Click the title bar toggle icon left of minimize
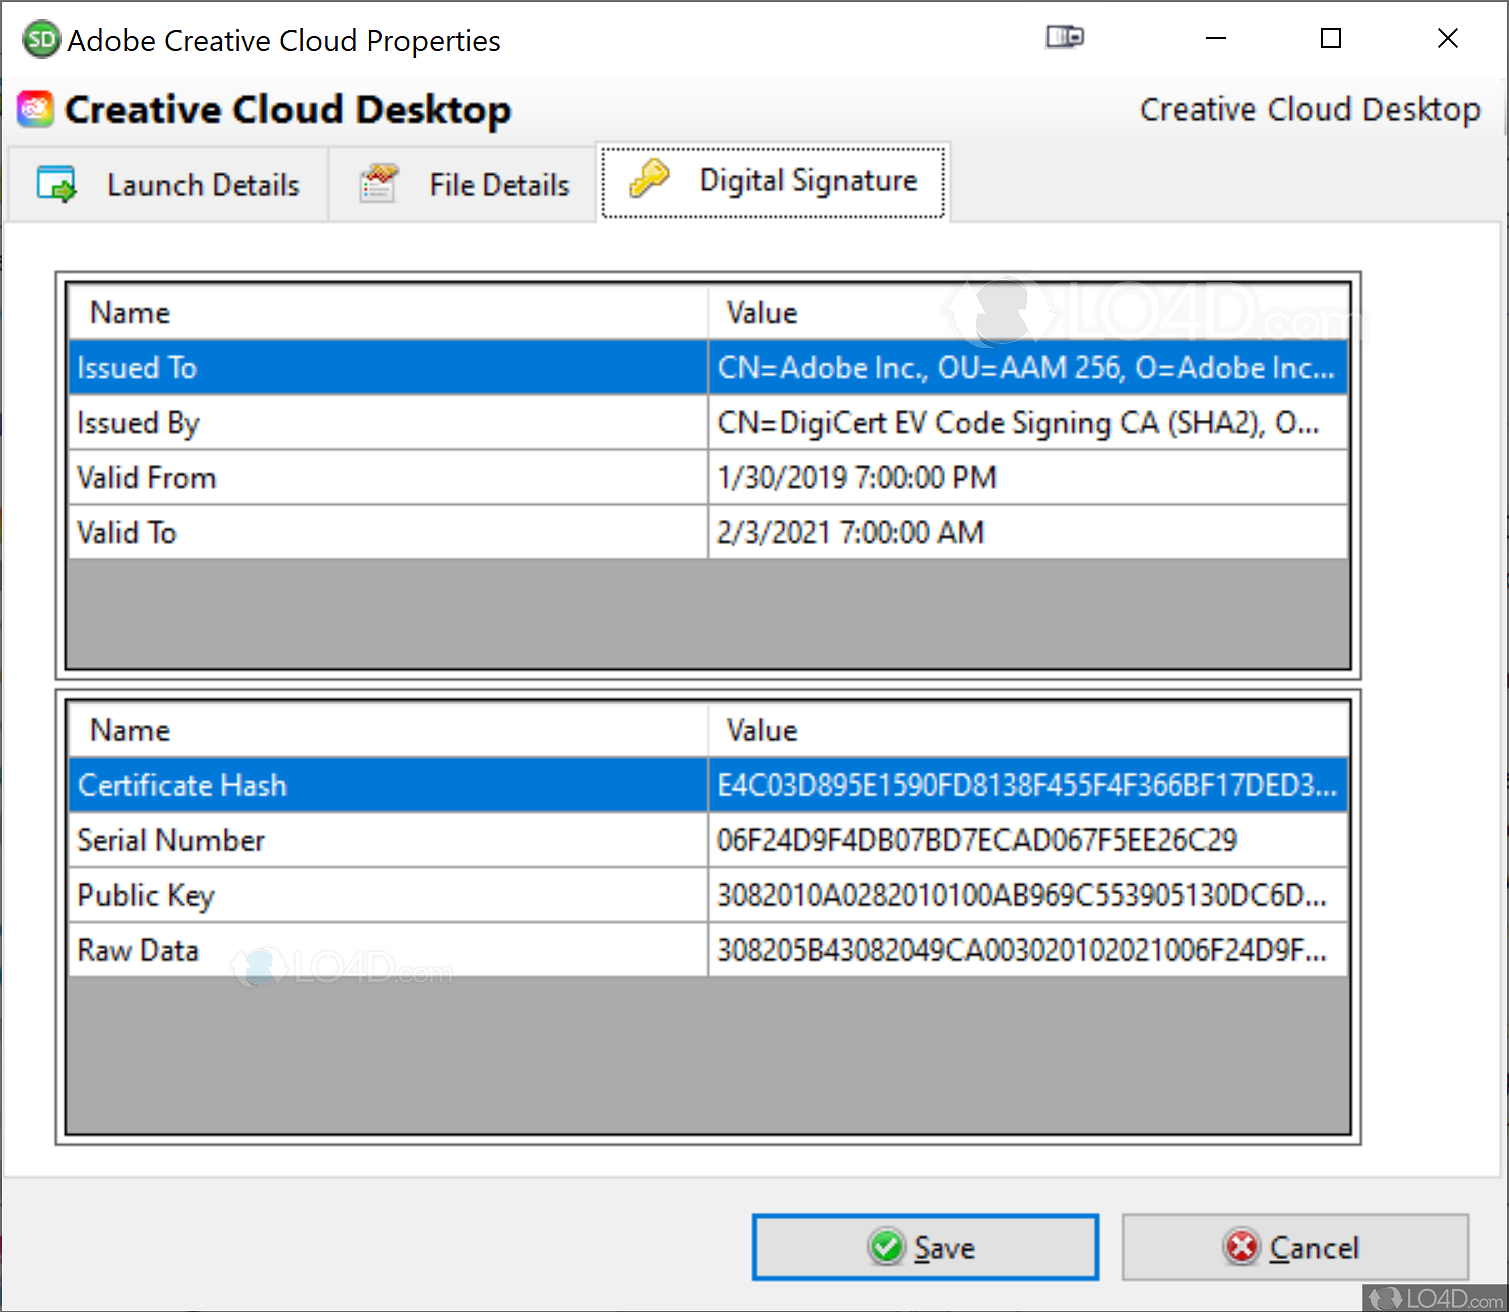Image resolution: width=1509 pixels, height=1312 pixels. (x=1065, y=38)
